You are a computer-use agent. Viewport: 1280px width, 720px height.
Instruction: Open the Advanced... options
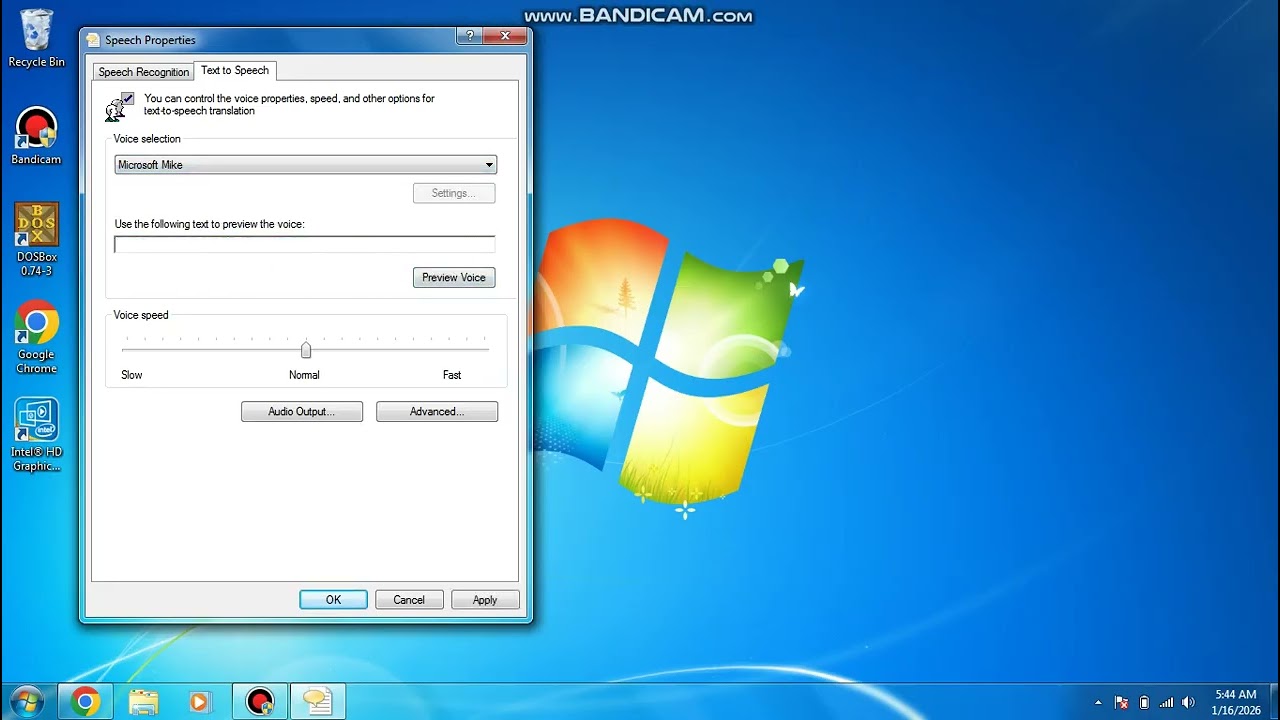437,412
